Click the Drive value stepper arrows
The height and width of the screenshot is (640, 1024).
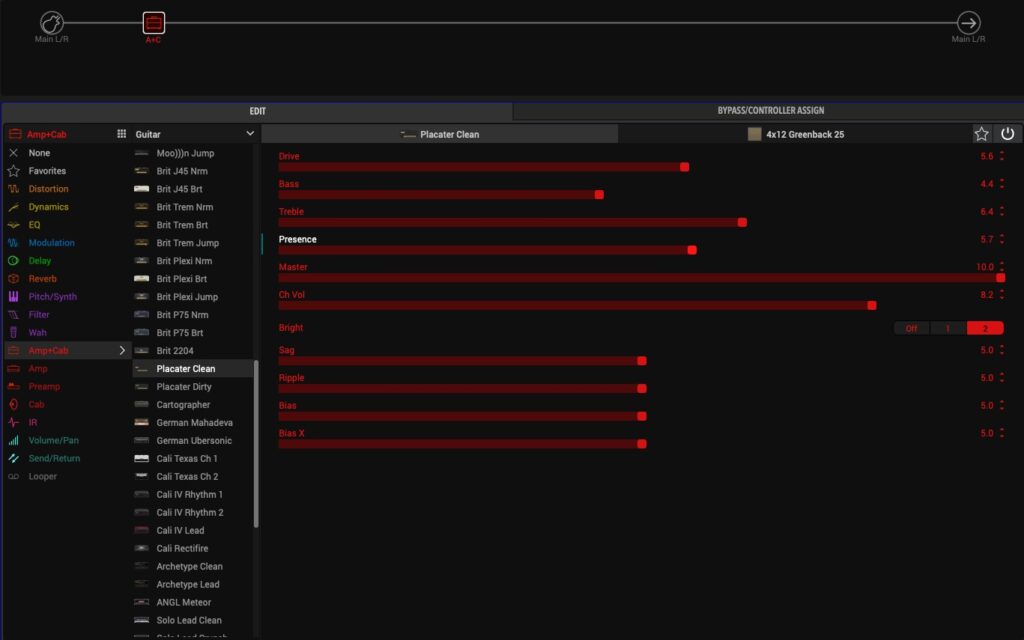pos(1002,157)
